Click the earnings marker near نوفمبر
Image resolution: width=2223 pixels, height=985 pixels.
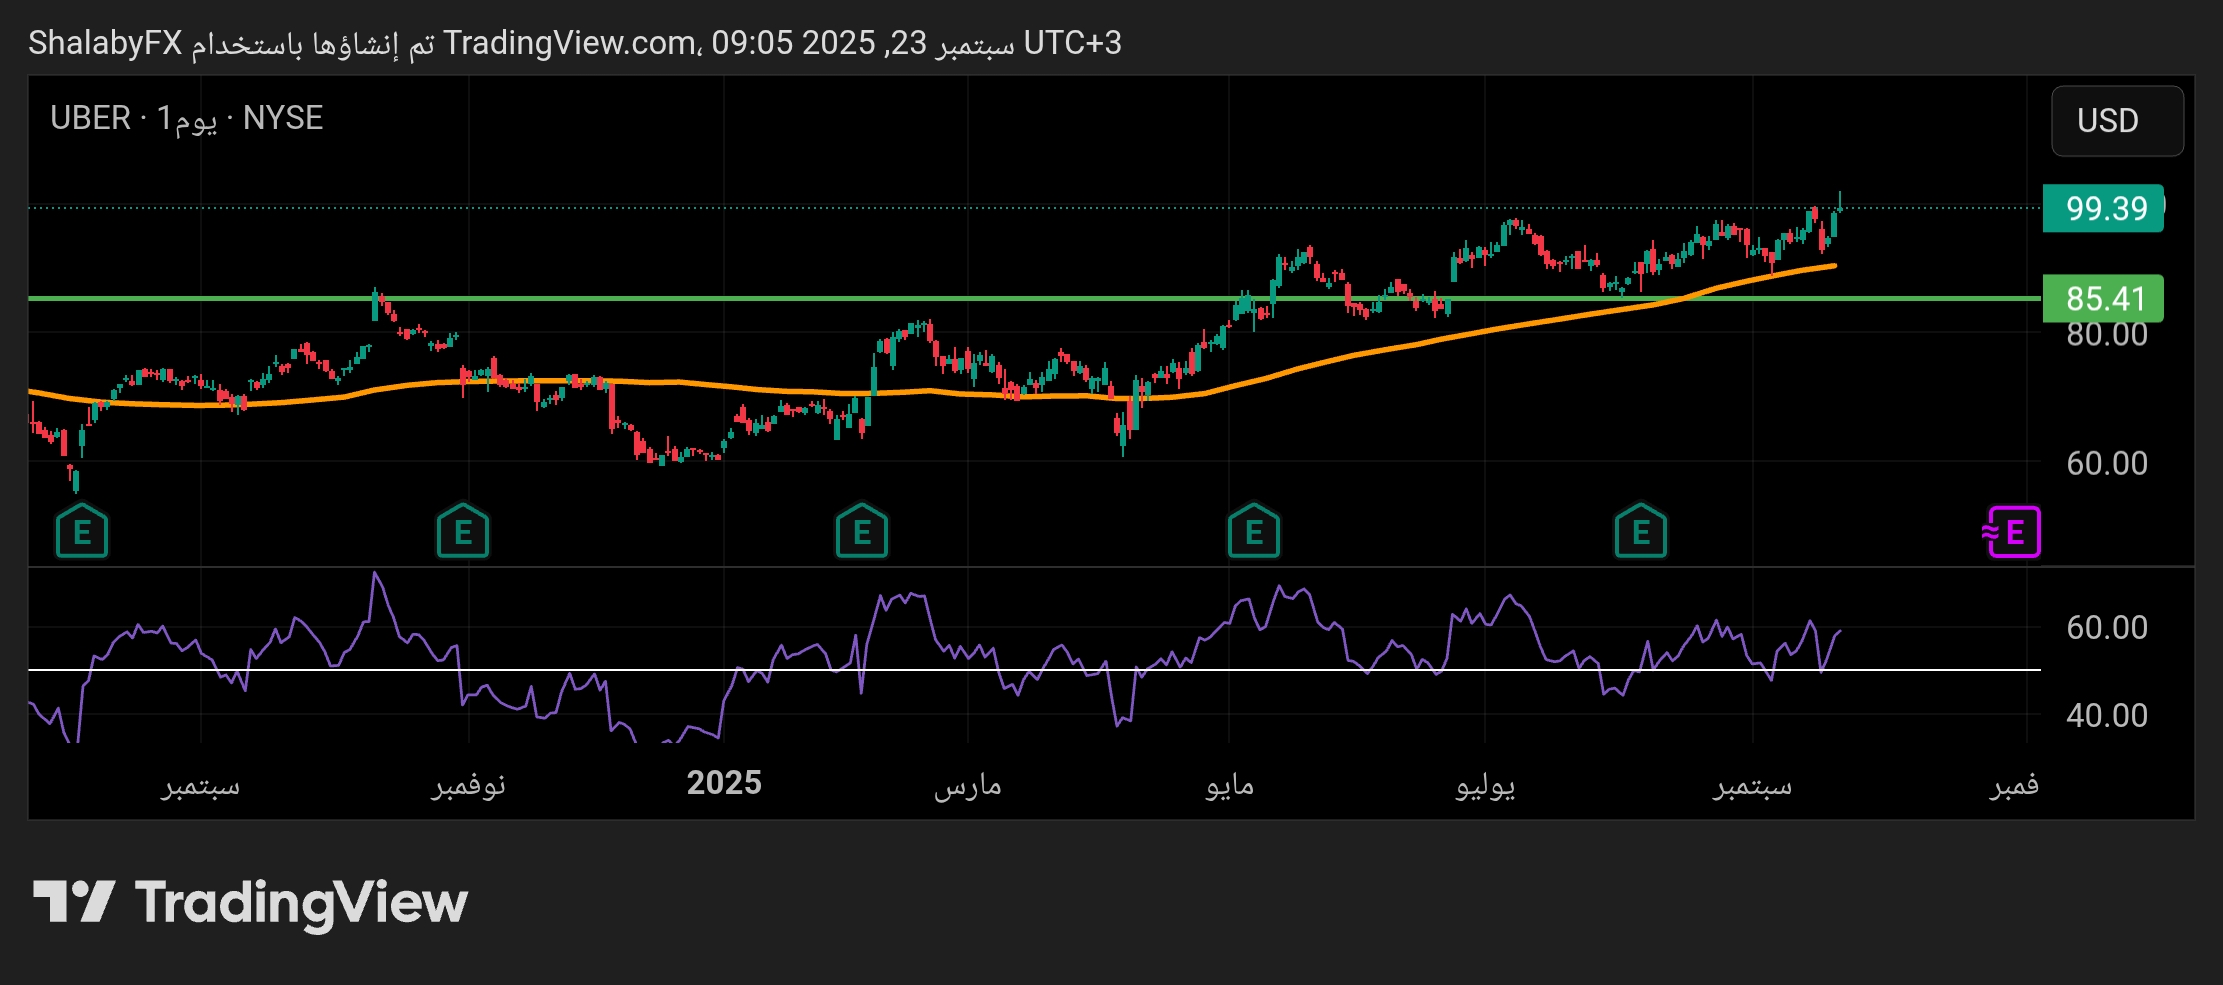coord(463,531)
